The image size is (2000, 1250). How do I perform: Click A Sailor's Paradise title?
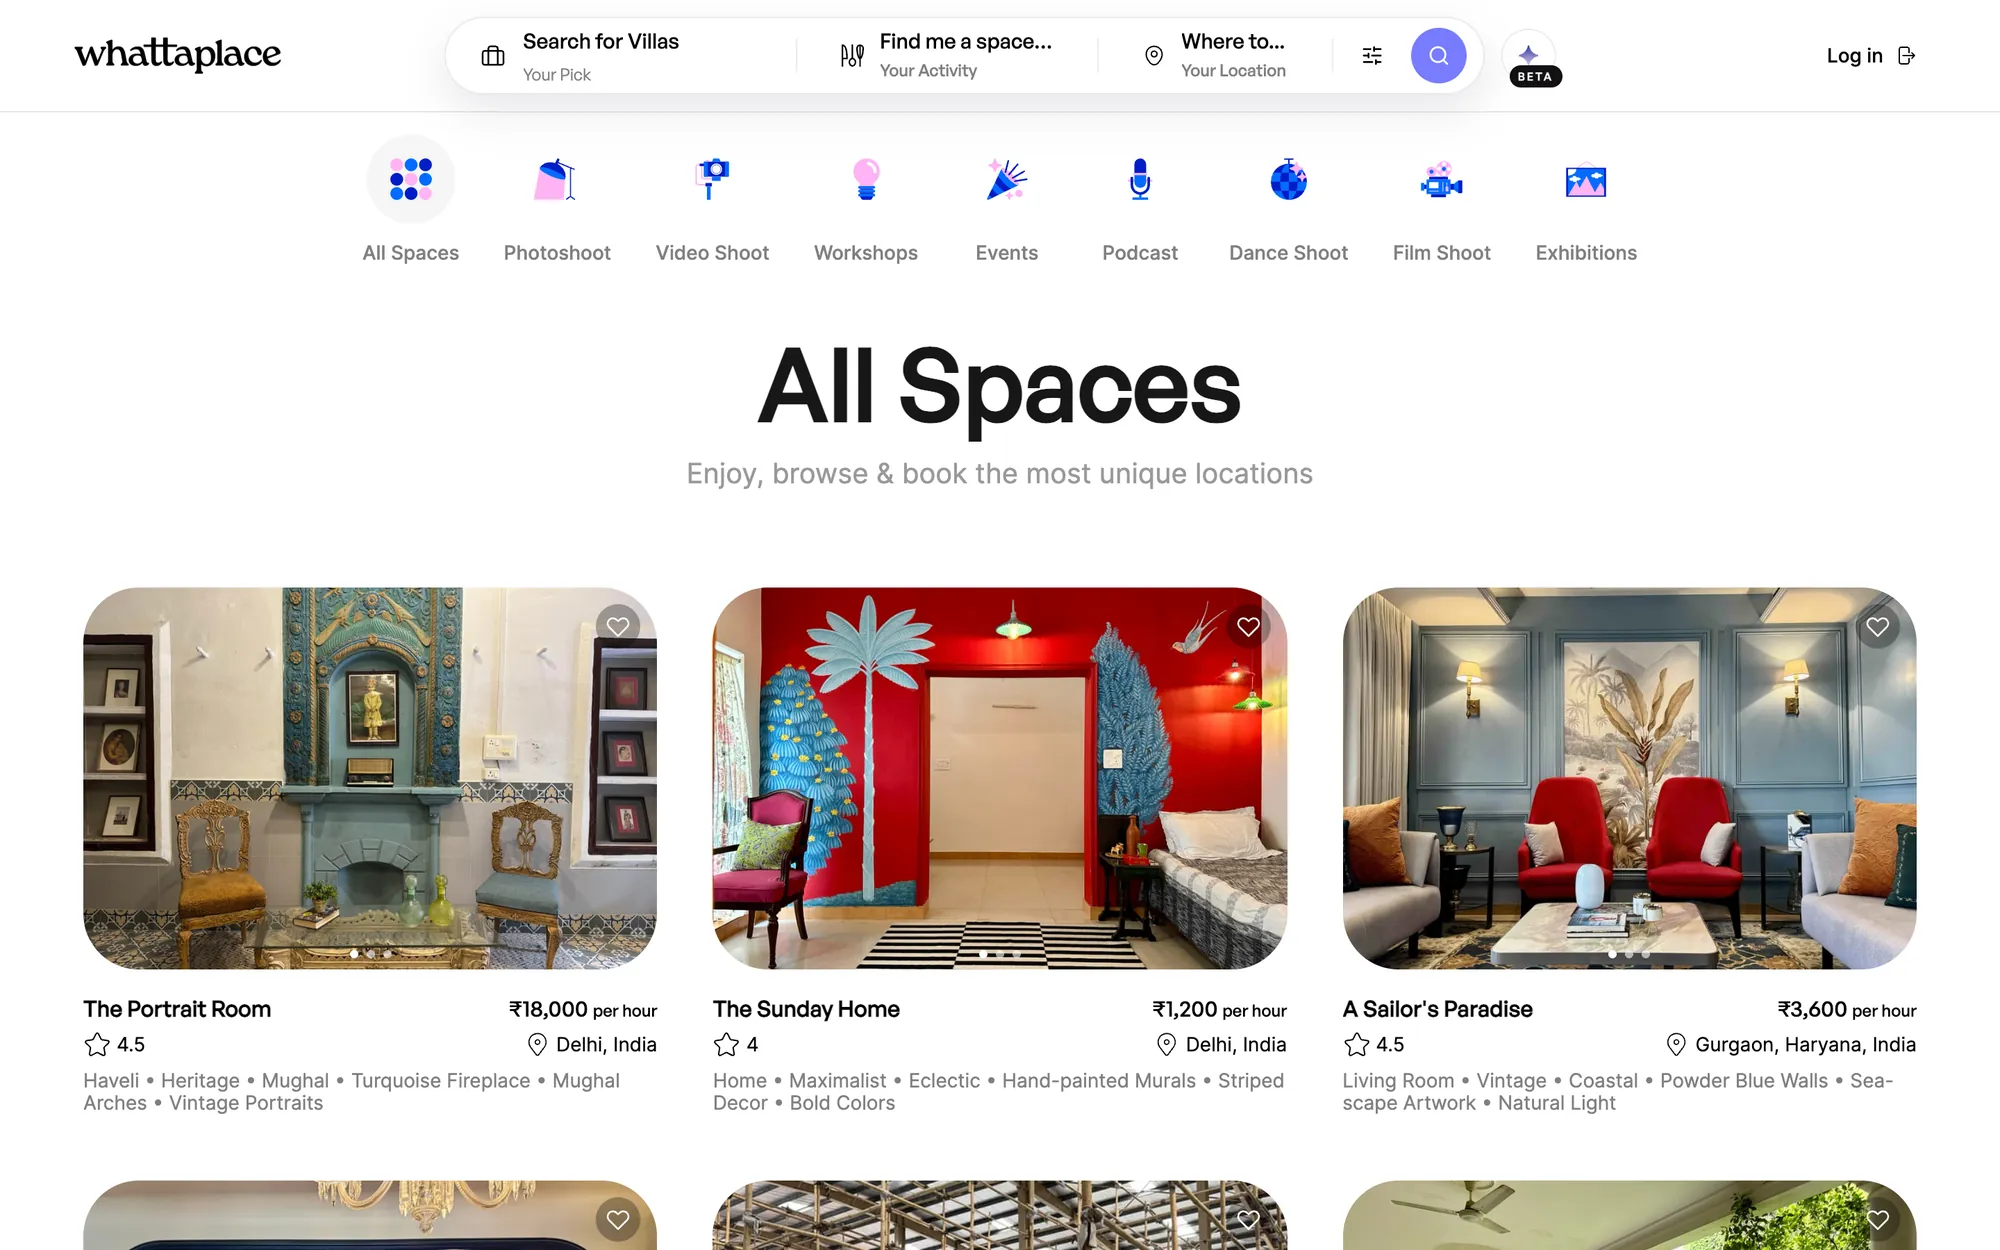point(1437,1009)
